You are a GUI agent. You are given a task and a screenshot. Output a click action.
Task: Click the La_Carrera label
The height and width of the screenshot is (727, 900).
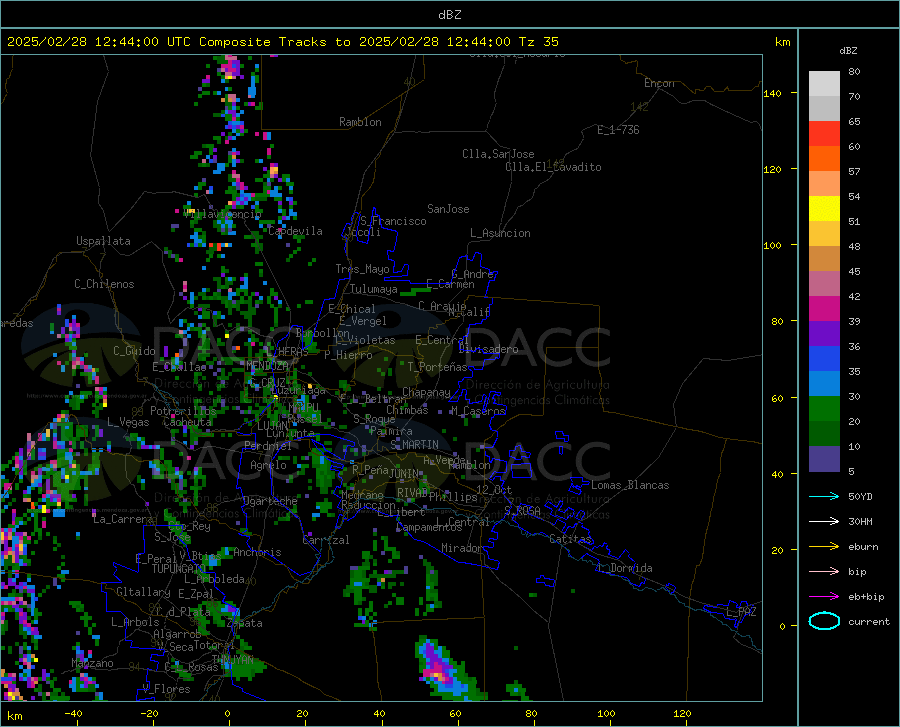123,519
